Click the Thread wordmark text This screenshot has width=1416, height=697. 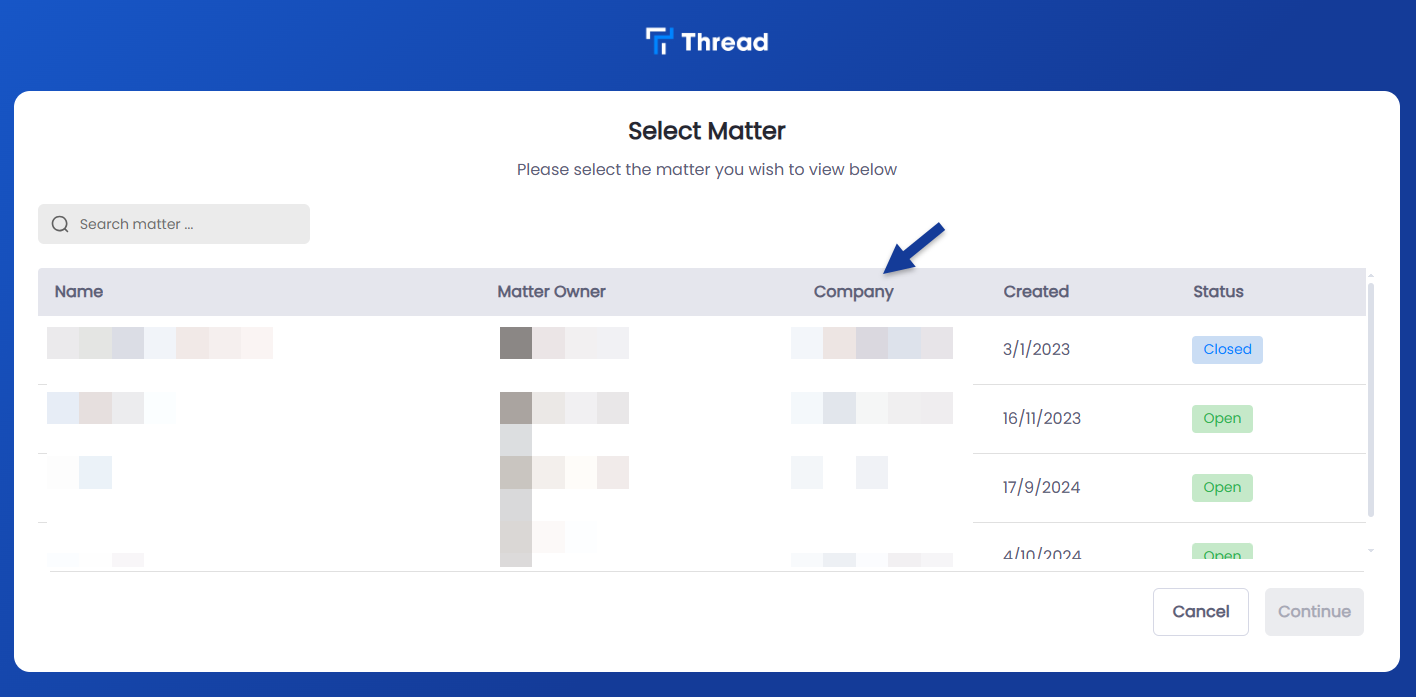[725, 42]
